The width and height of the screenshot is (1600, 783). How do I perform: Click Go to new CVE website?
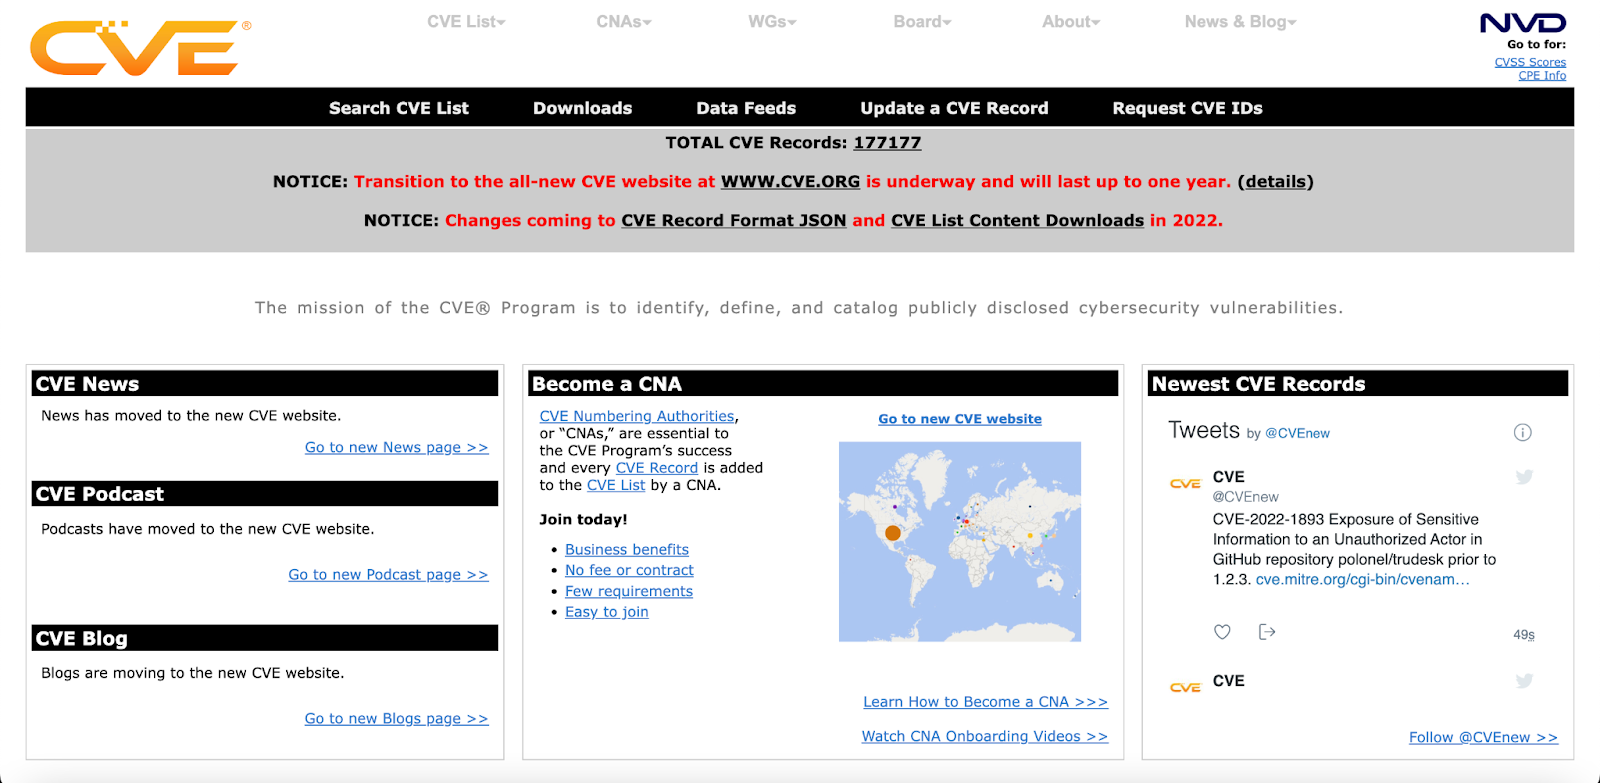pyautogui.click(x=960, y=419)
